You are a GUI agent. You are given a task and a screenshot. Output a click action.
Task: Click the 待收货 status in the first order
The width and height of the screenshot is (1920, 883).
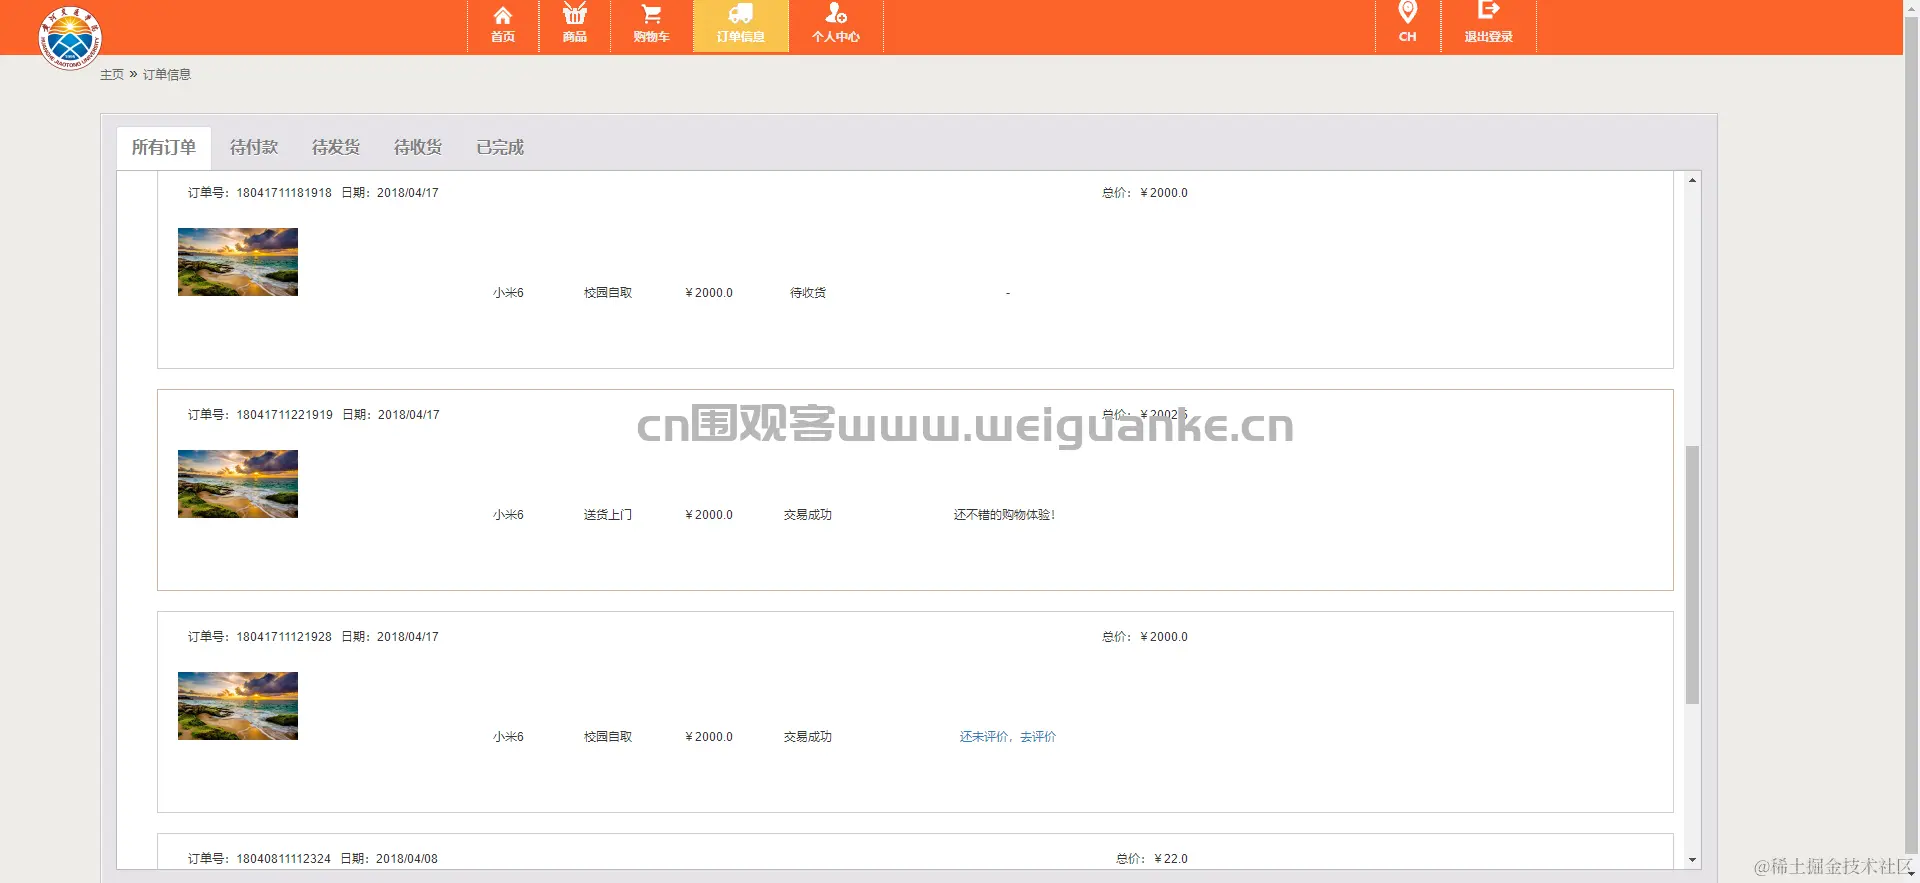(808, 293)
